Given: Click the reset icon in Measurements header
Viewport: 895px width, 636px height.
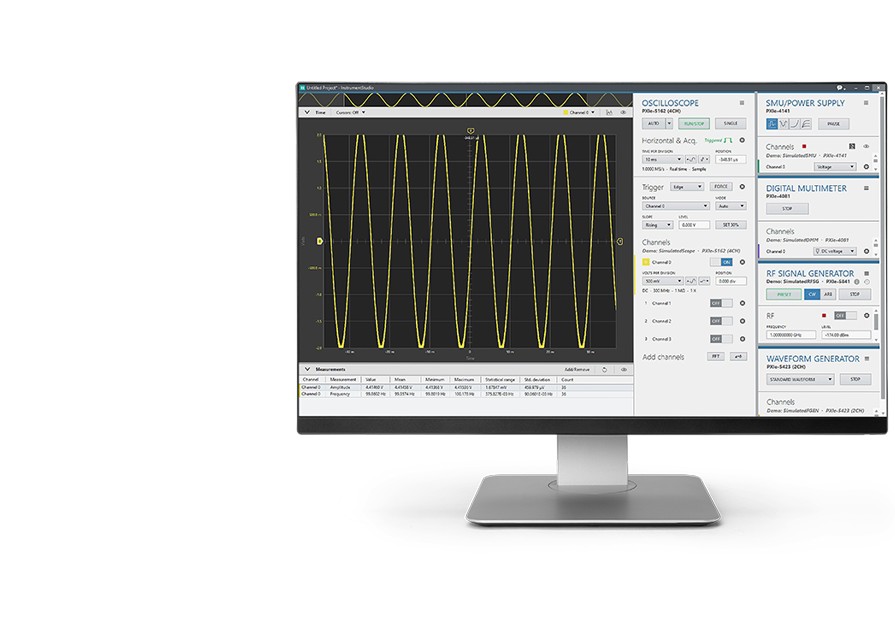Looking at the screenshot, I should [604, 369].
